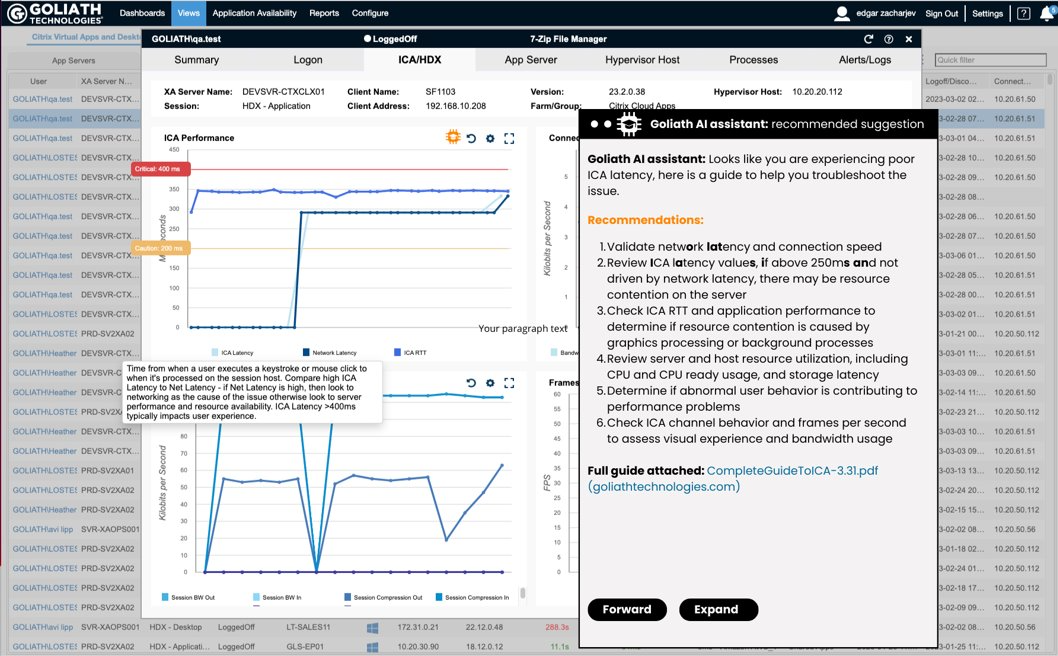The height and width of the screenshot is (656, 1058).
Task: Switch to the Summary tab
Action: tap(196, 59)
